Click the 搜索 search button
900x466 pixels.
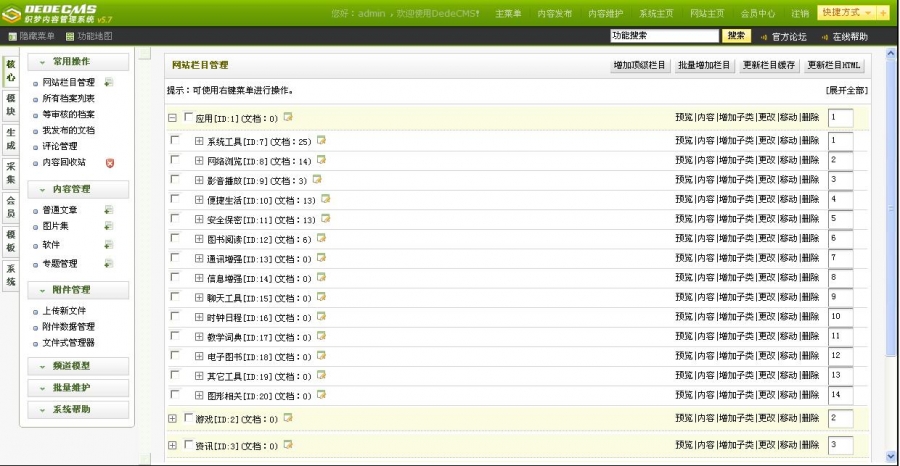tap(736, 36)
